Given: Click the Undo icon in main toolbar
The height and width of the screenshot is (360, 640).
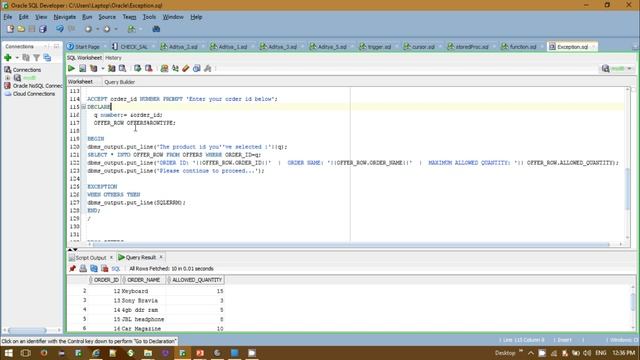Looking at the screenshot, I should [x=60, y=29].
